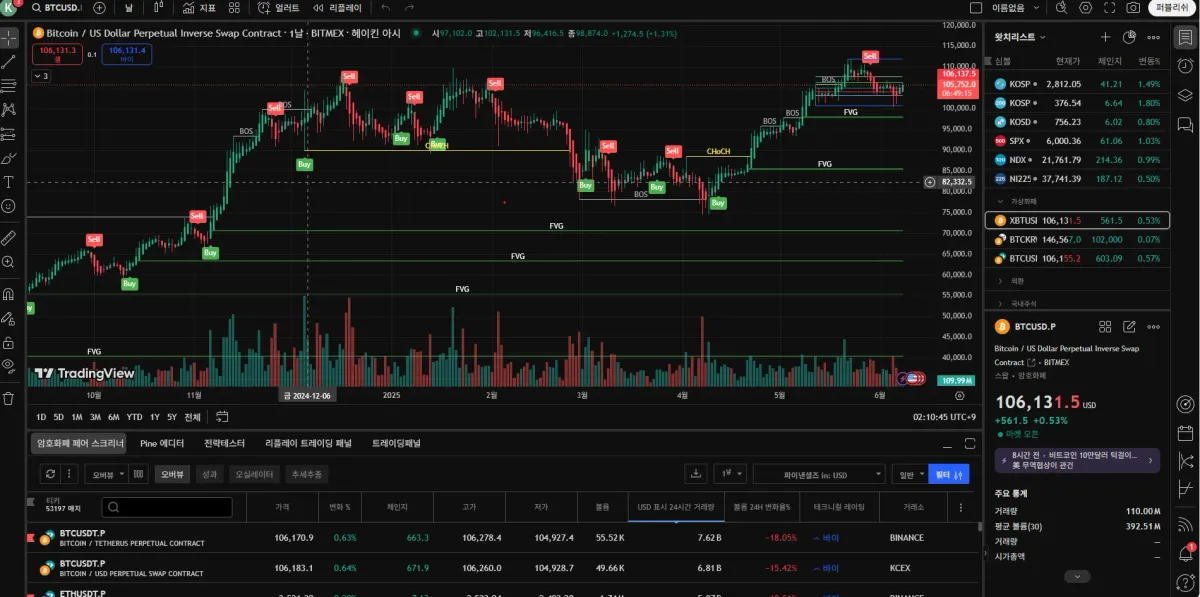Start bar Replay (리플레이) mode
The image size is (1200, 597).
(338, 8)
